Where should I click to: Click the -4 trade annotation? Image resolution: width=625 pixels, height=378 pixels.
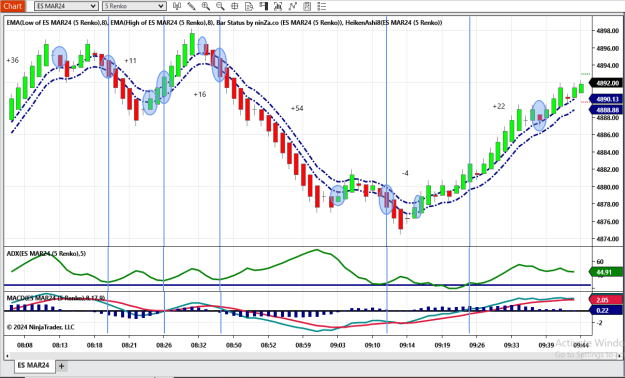405,173
